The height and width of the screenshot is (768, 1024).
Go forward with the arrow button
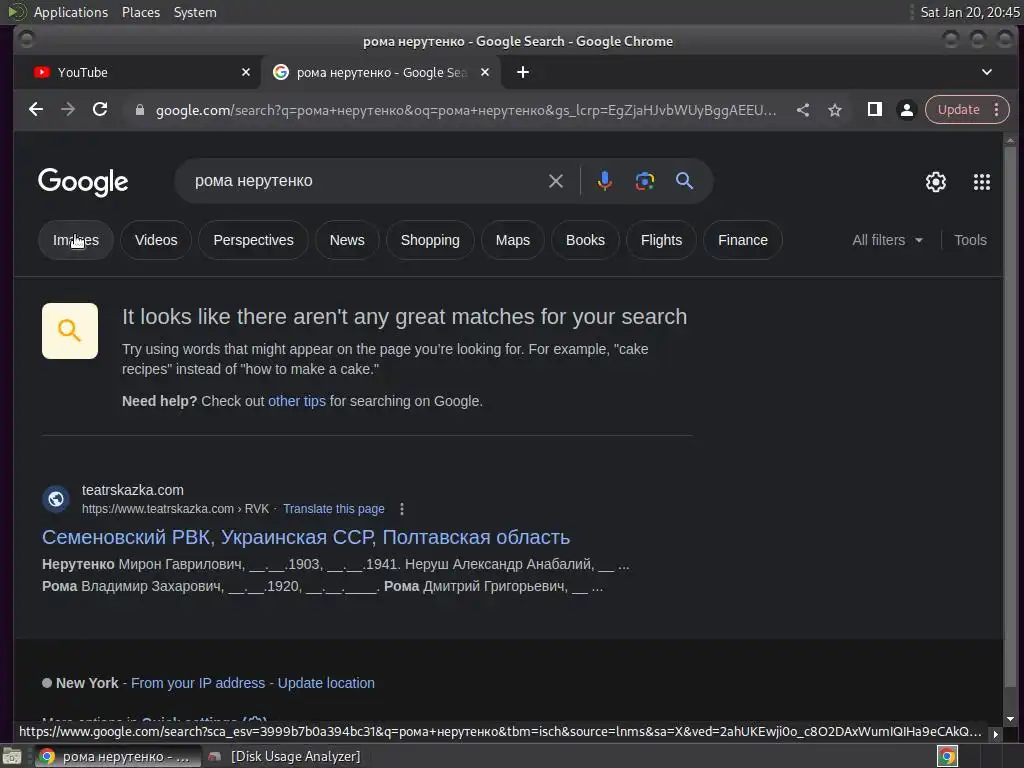pyautogui.click(x=68, y=109)
